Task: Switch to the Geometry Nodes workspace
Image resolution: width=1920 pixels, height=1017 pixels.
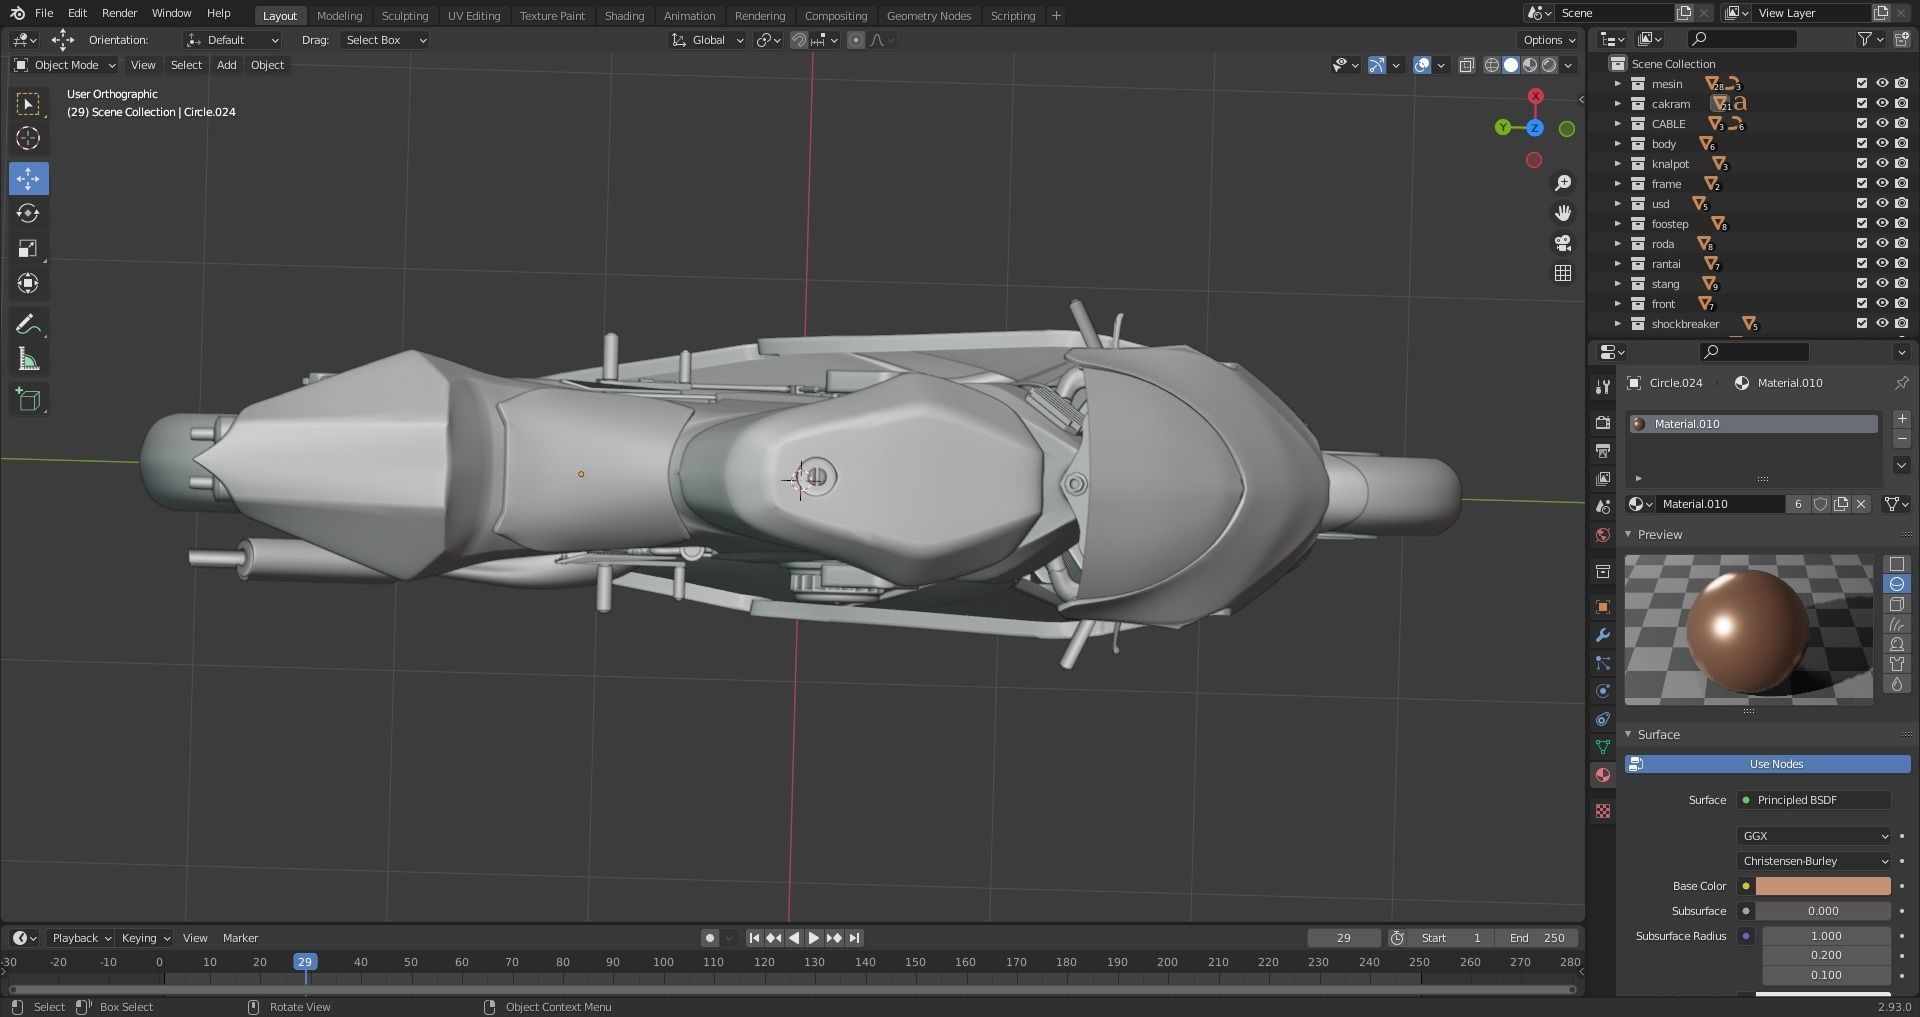Action: 928,16
